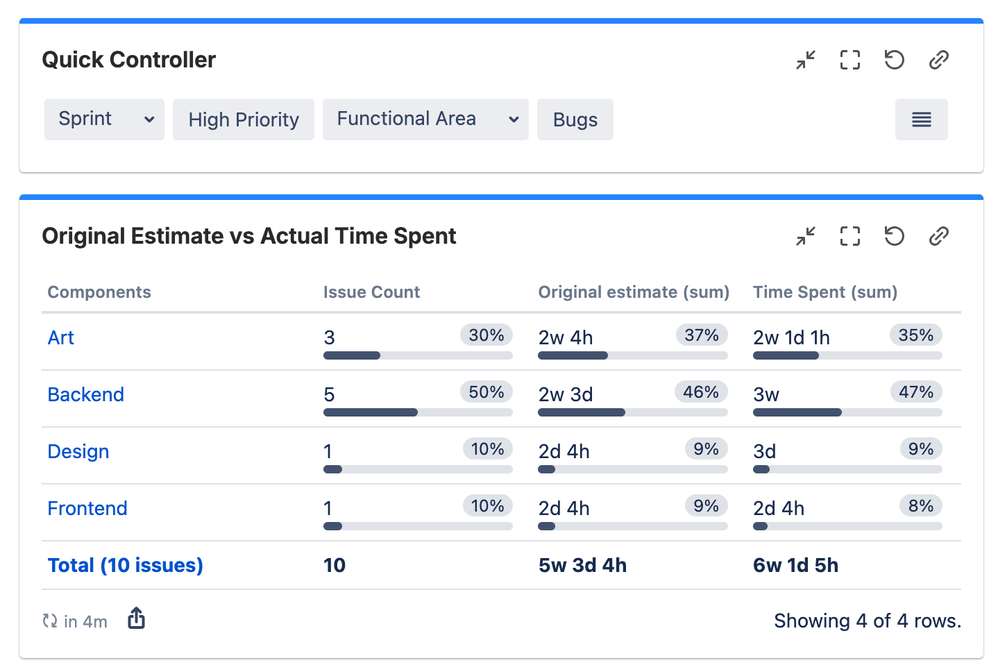The height and width of the screenshot is (672, 998).
Task: Open the Backend component
Action: point(86,395)
